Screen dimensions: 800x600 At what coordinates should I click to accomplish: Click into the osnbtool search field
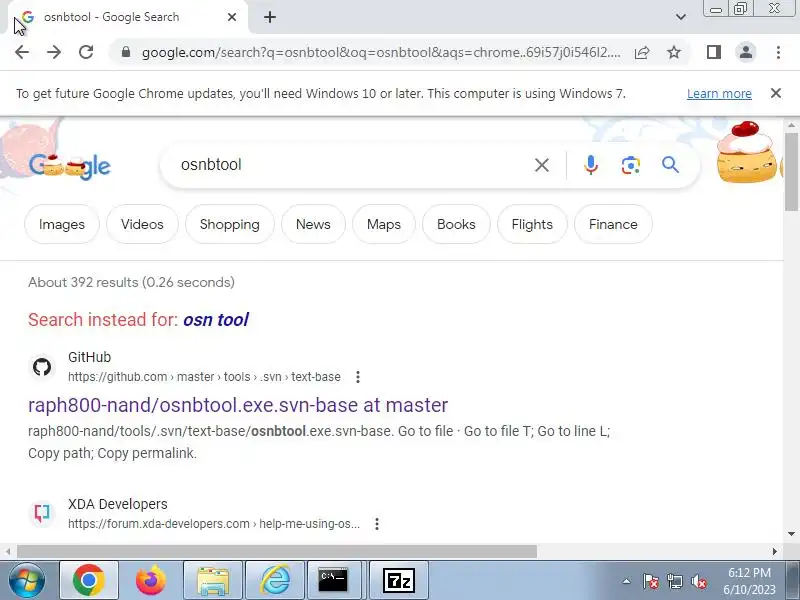pos(352,165)
